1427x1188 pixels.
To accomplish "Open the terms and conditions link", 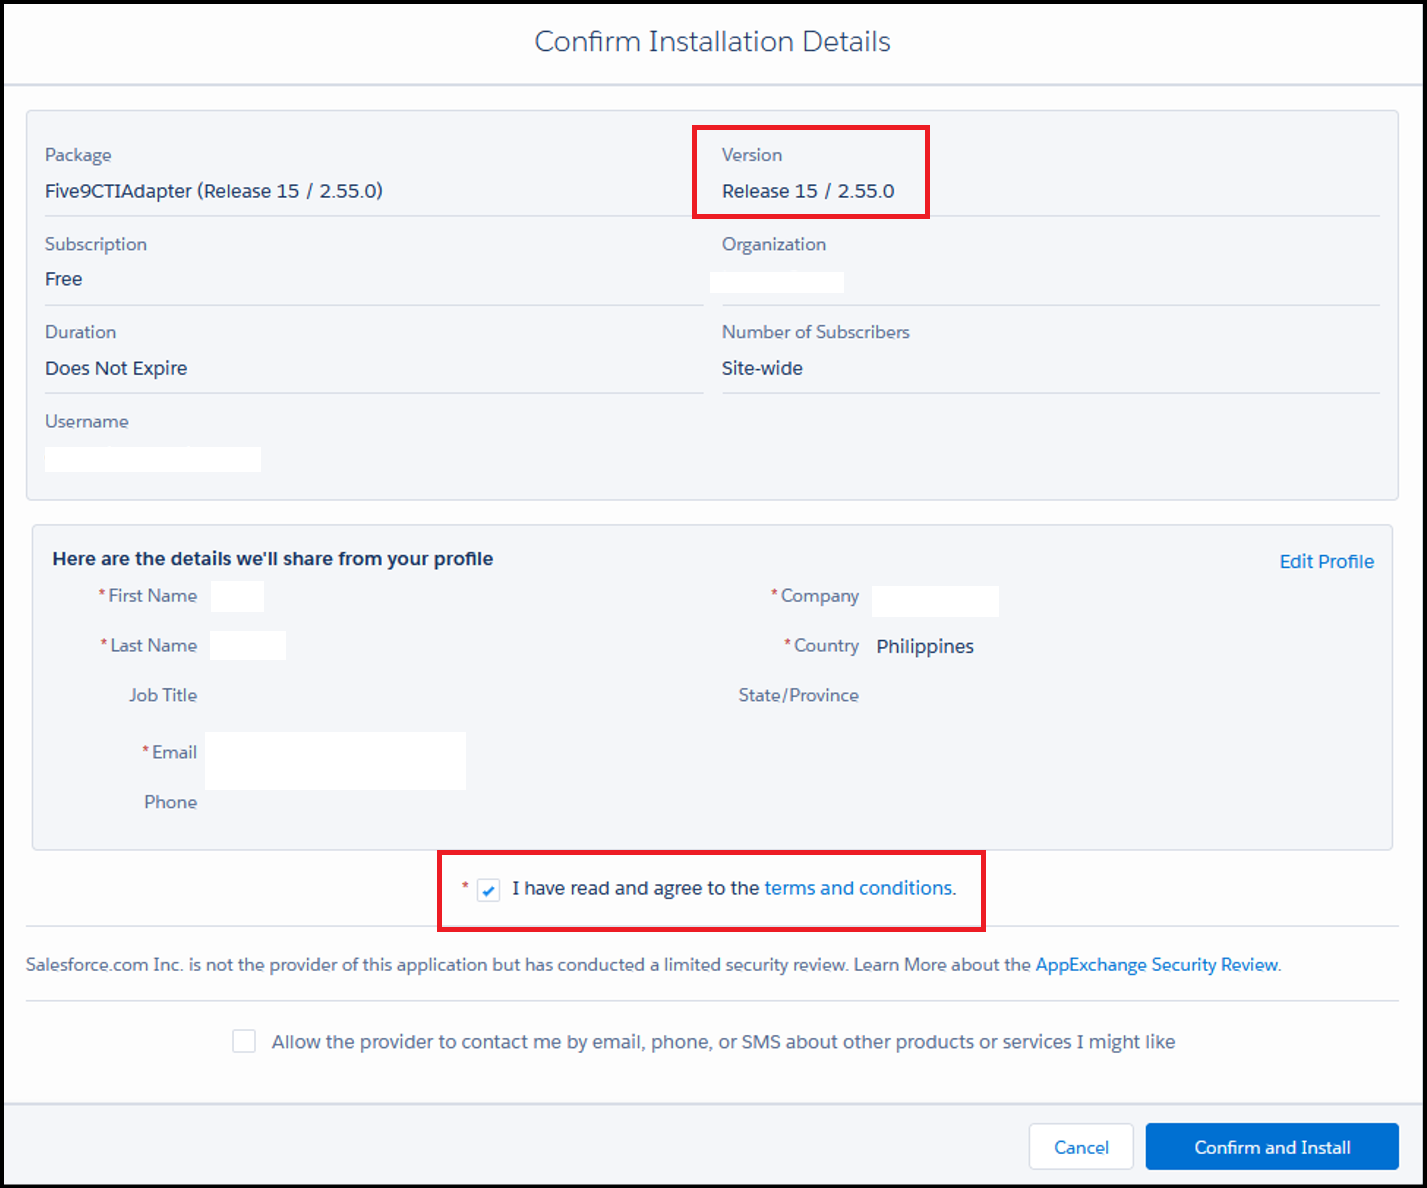I will (x=858, y=888).
